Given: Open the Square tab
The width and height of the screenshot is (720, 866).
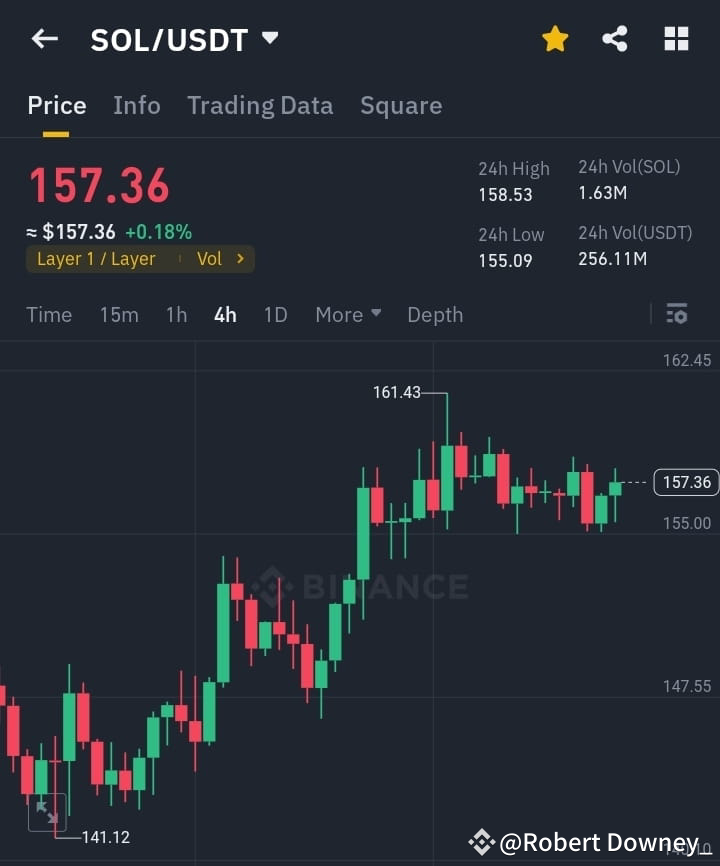Looking at the screenshot, I should [x=401, y=105].
